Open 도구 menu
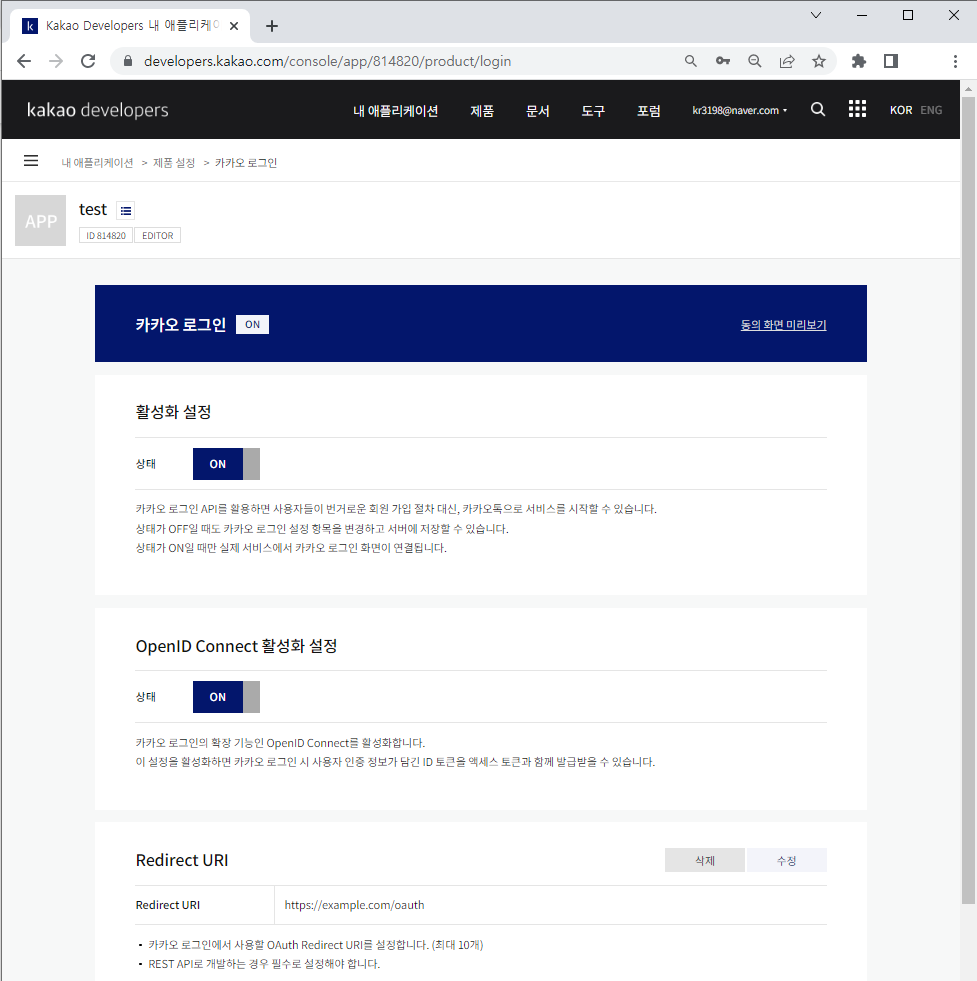Screen dimensions: 977x981 [x=593, y=111]
